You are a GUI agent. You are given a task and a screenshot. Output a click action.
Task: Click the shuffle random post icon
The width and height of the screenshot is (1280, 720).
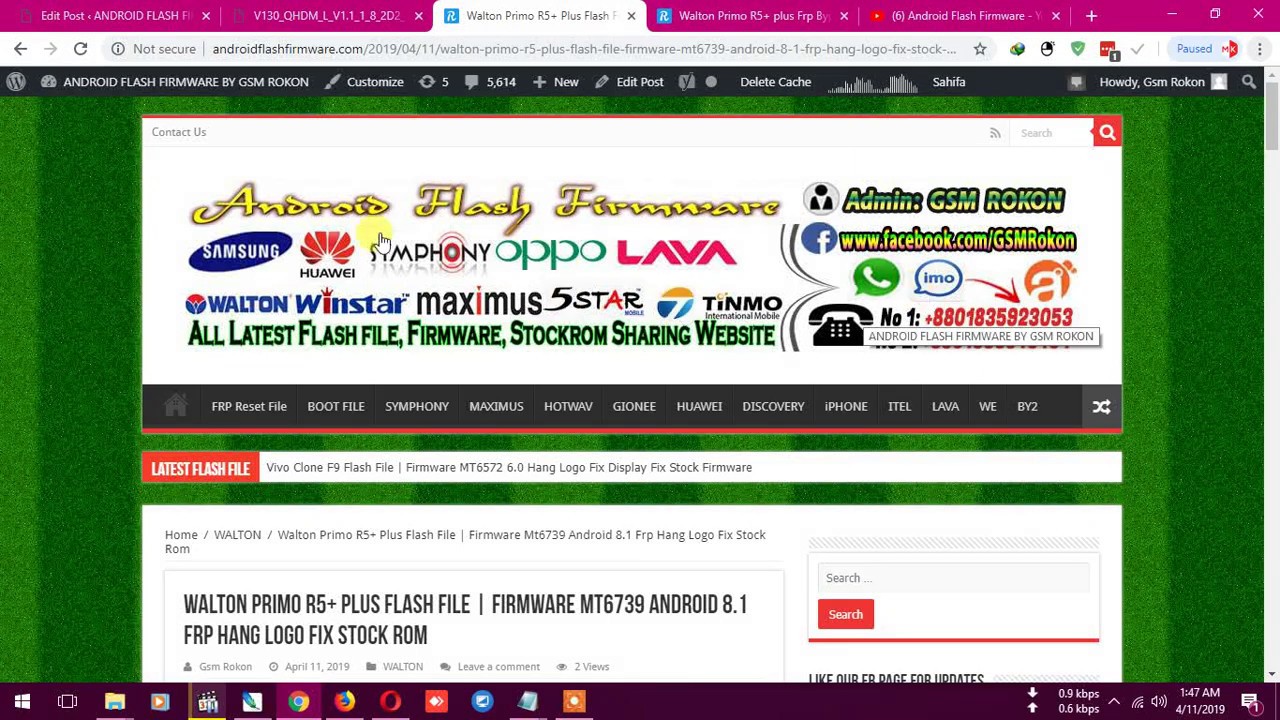1101,406
